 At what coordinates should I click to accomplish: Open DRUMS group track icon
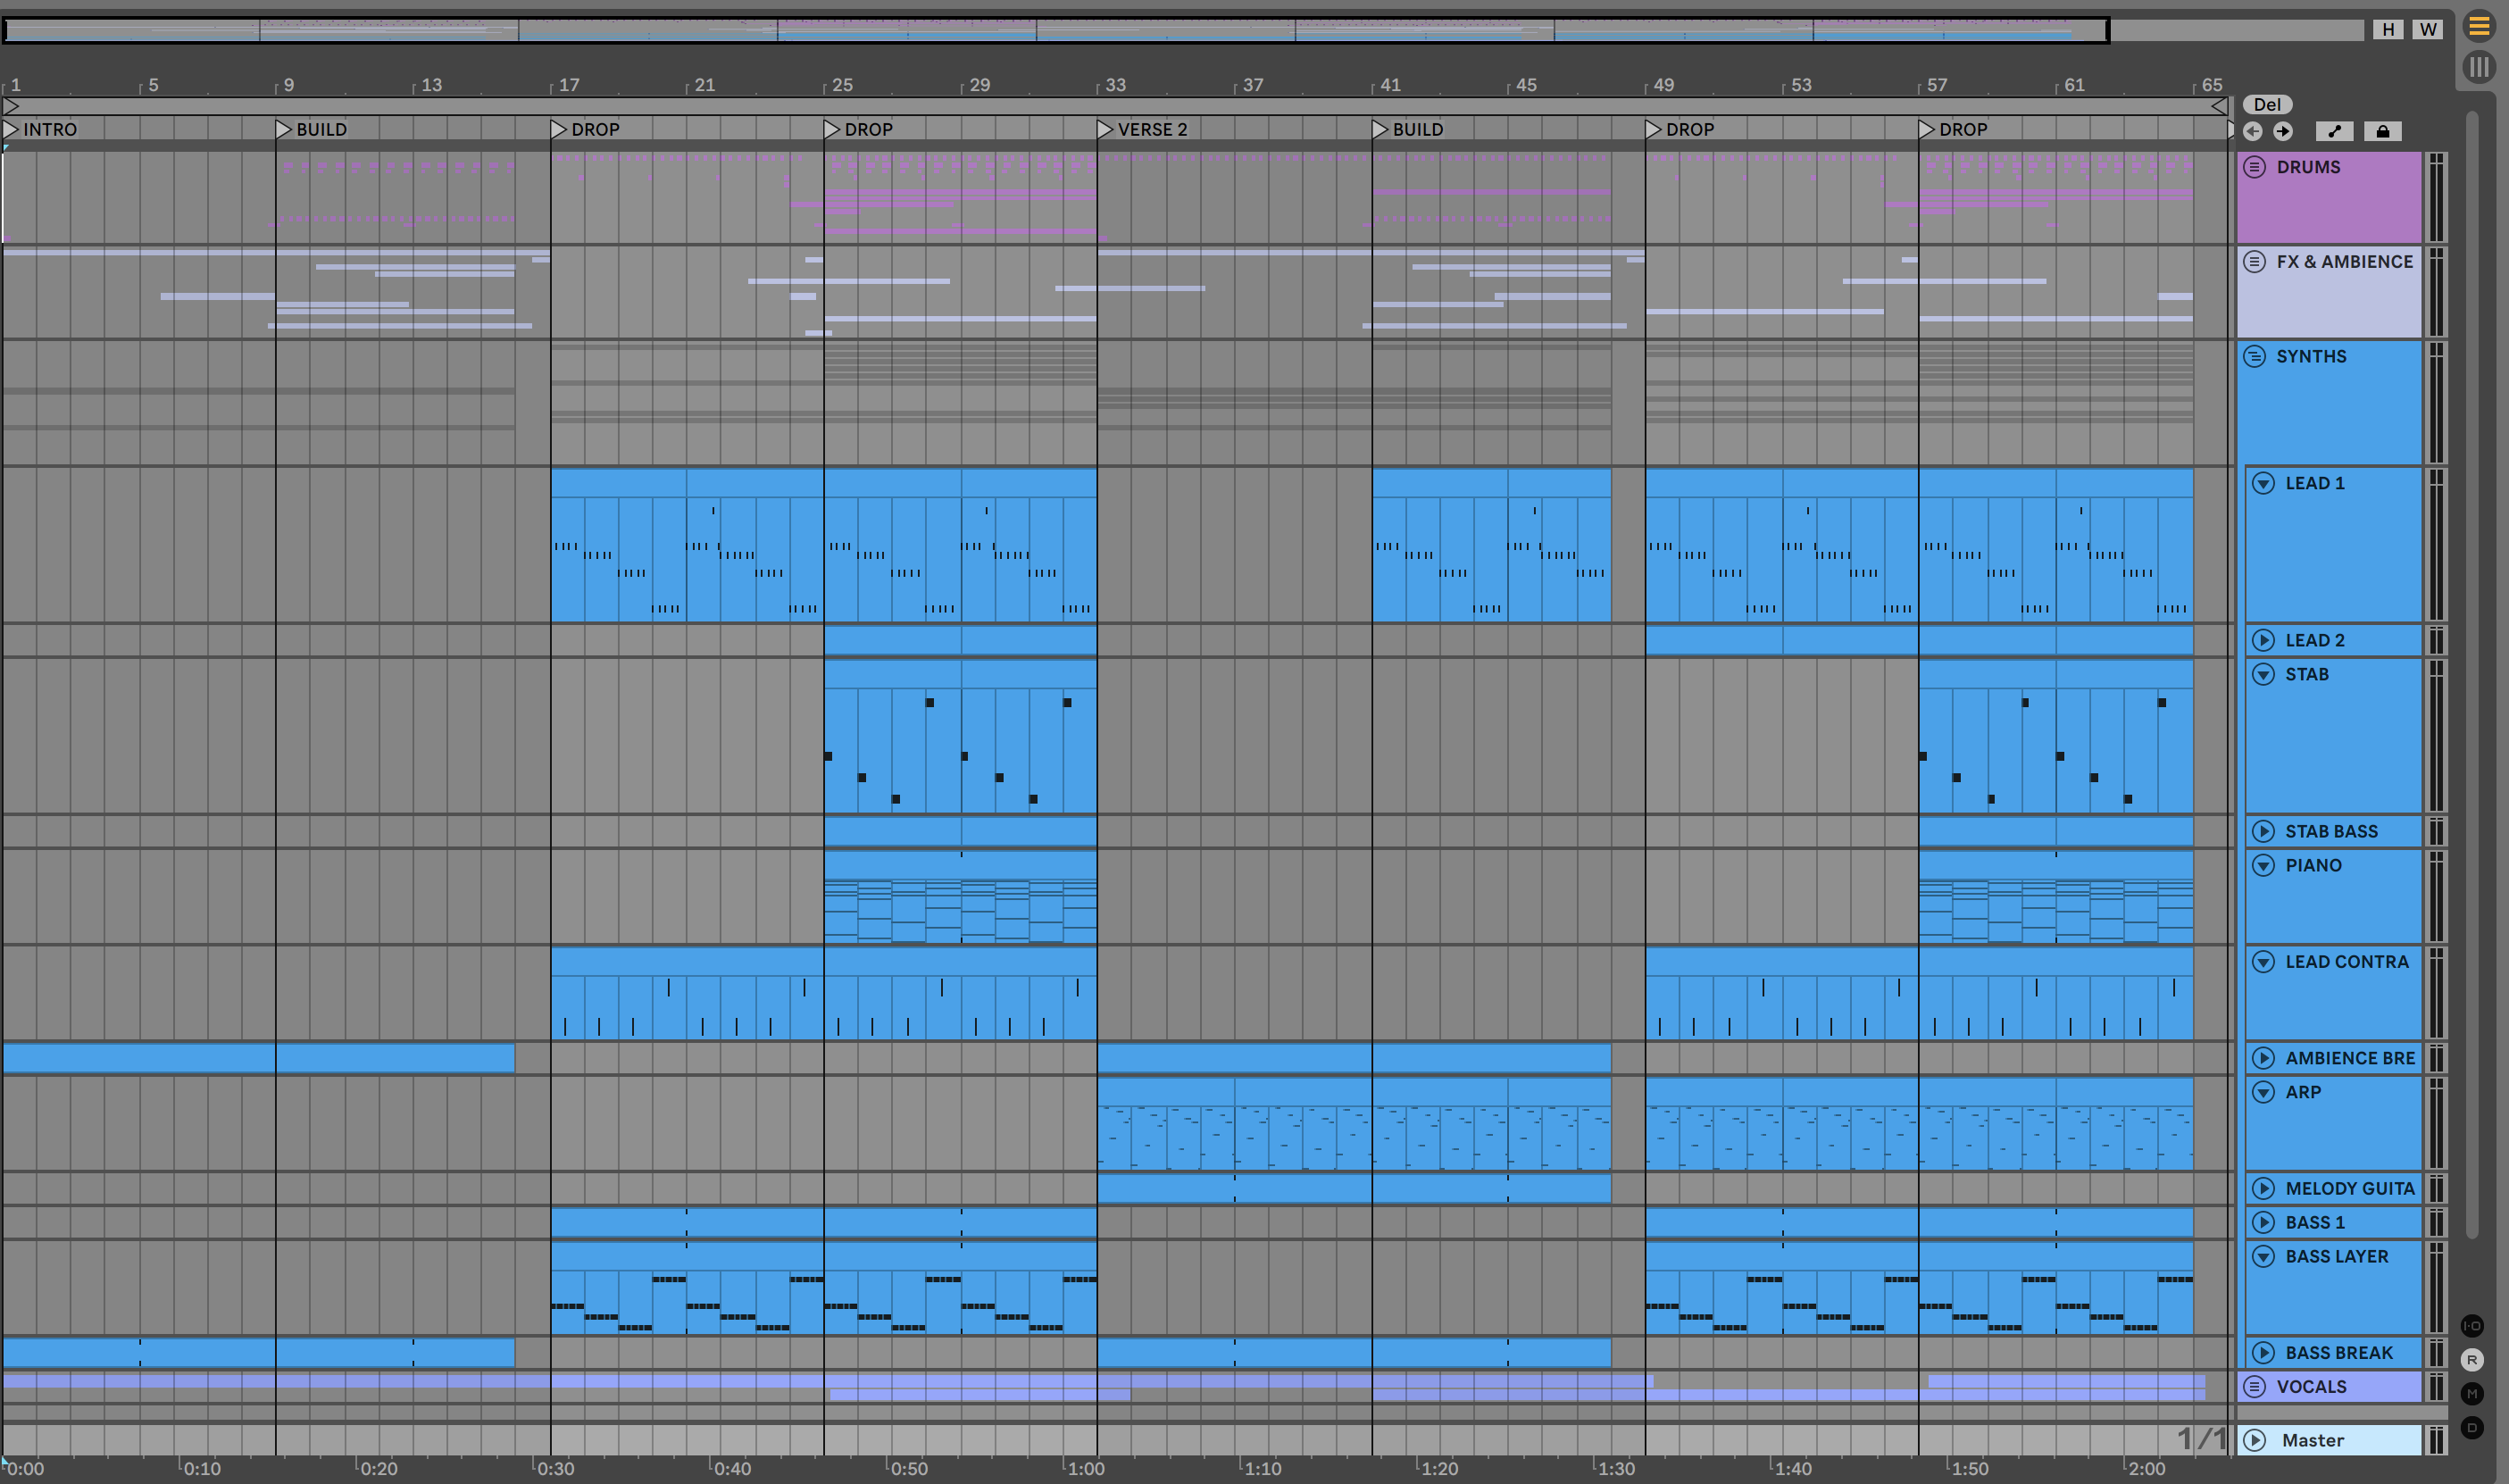click(x=2254, y=167)
